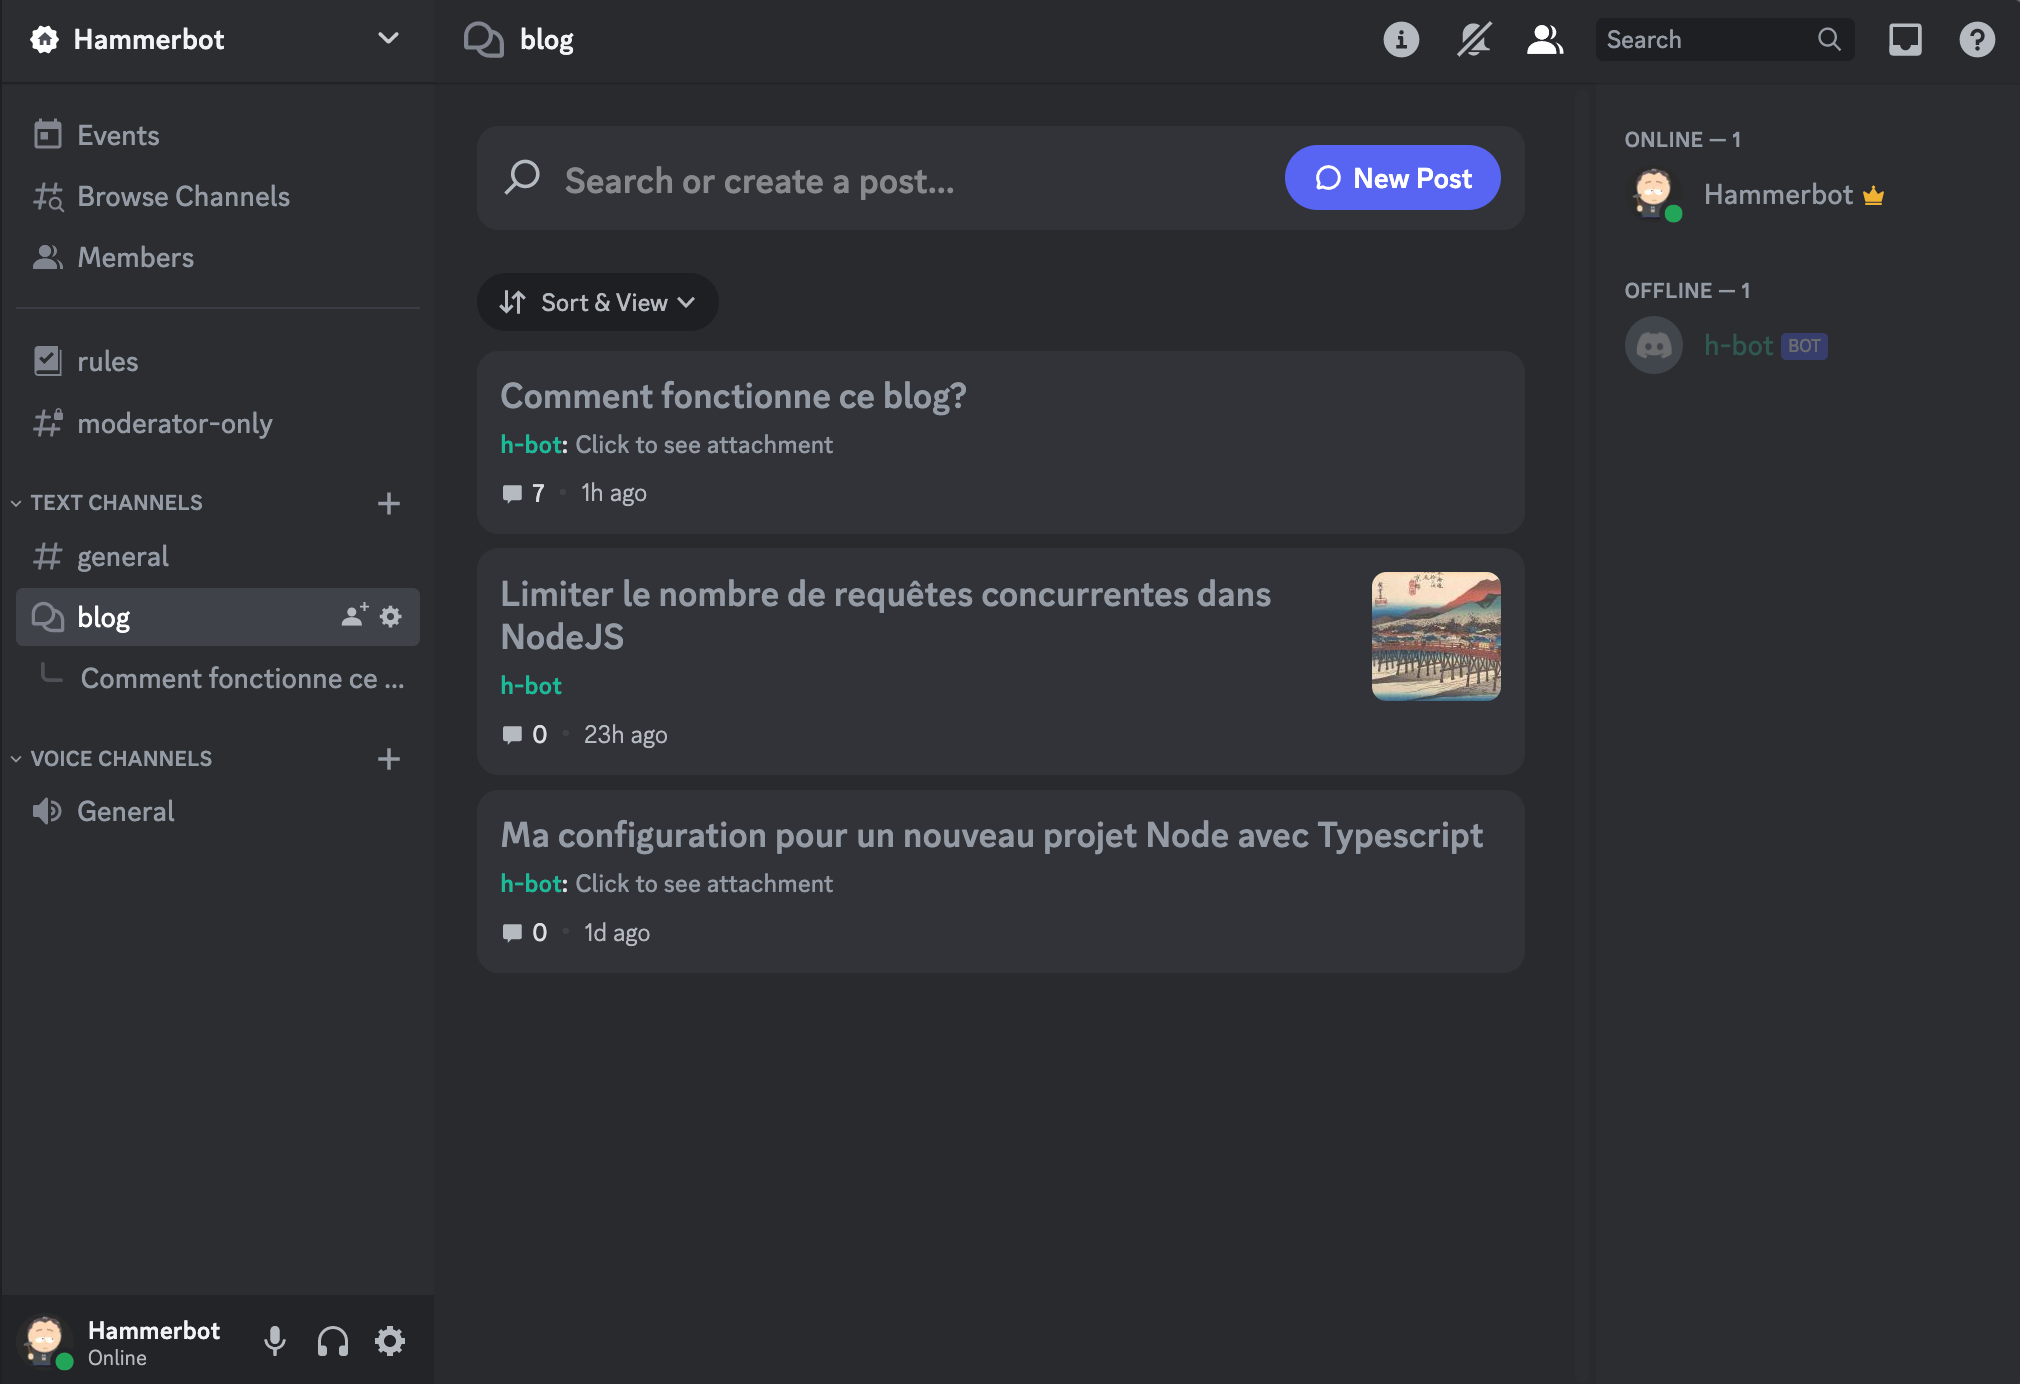This screenshot has width=2020, height=1384.
Task: Open the Sort & View dropdown
Action: [x=598, y=302]
